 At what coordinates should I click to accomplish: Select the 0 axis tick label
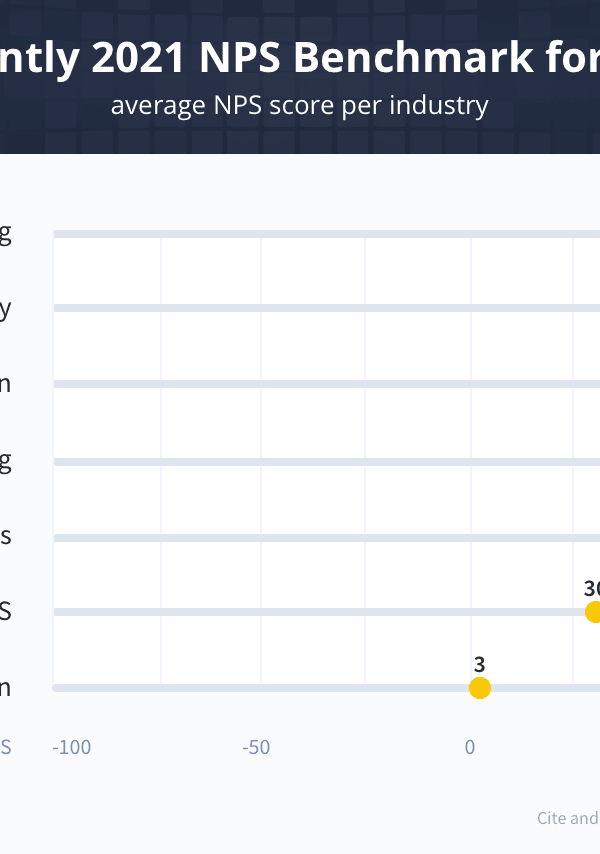pos(470,747)
